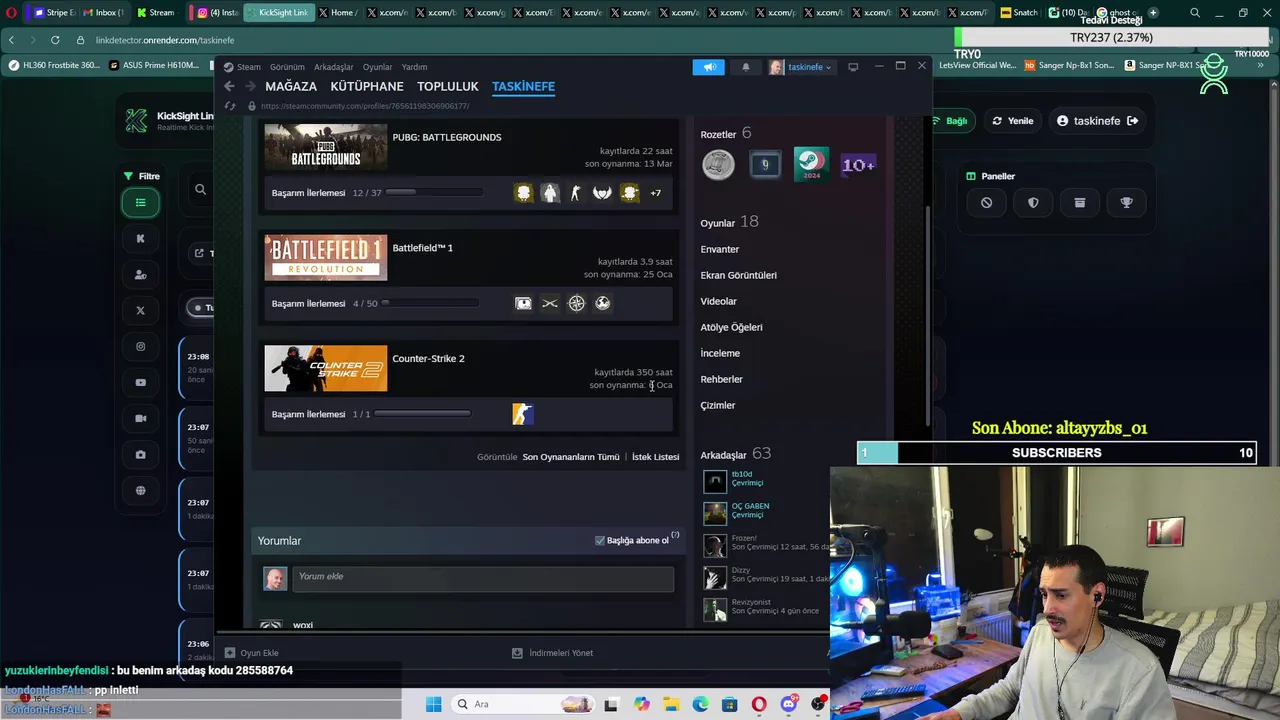
Task: Open İnceleme link
Action: tap(720, 353)
